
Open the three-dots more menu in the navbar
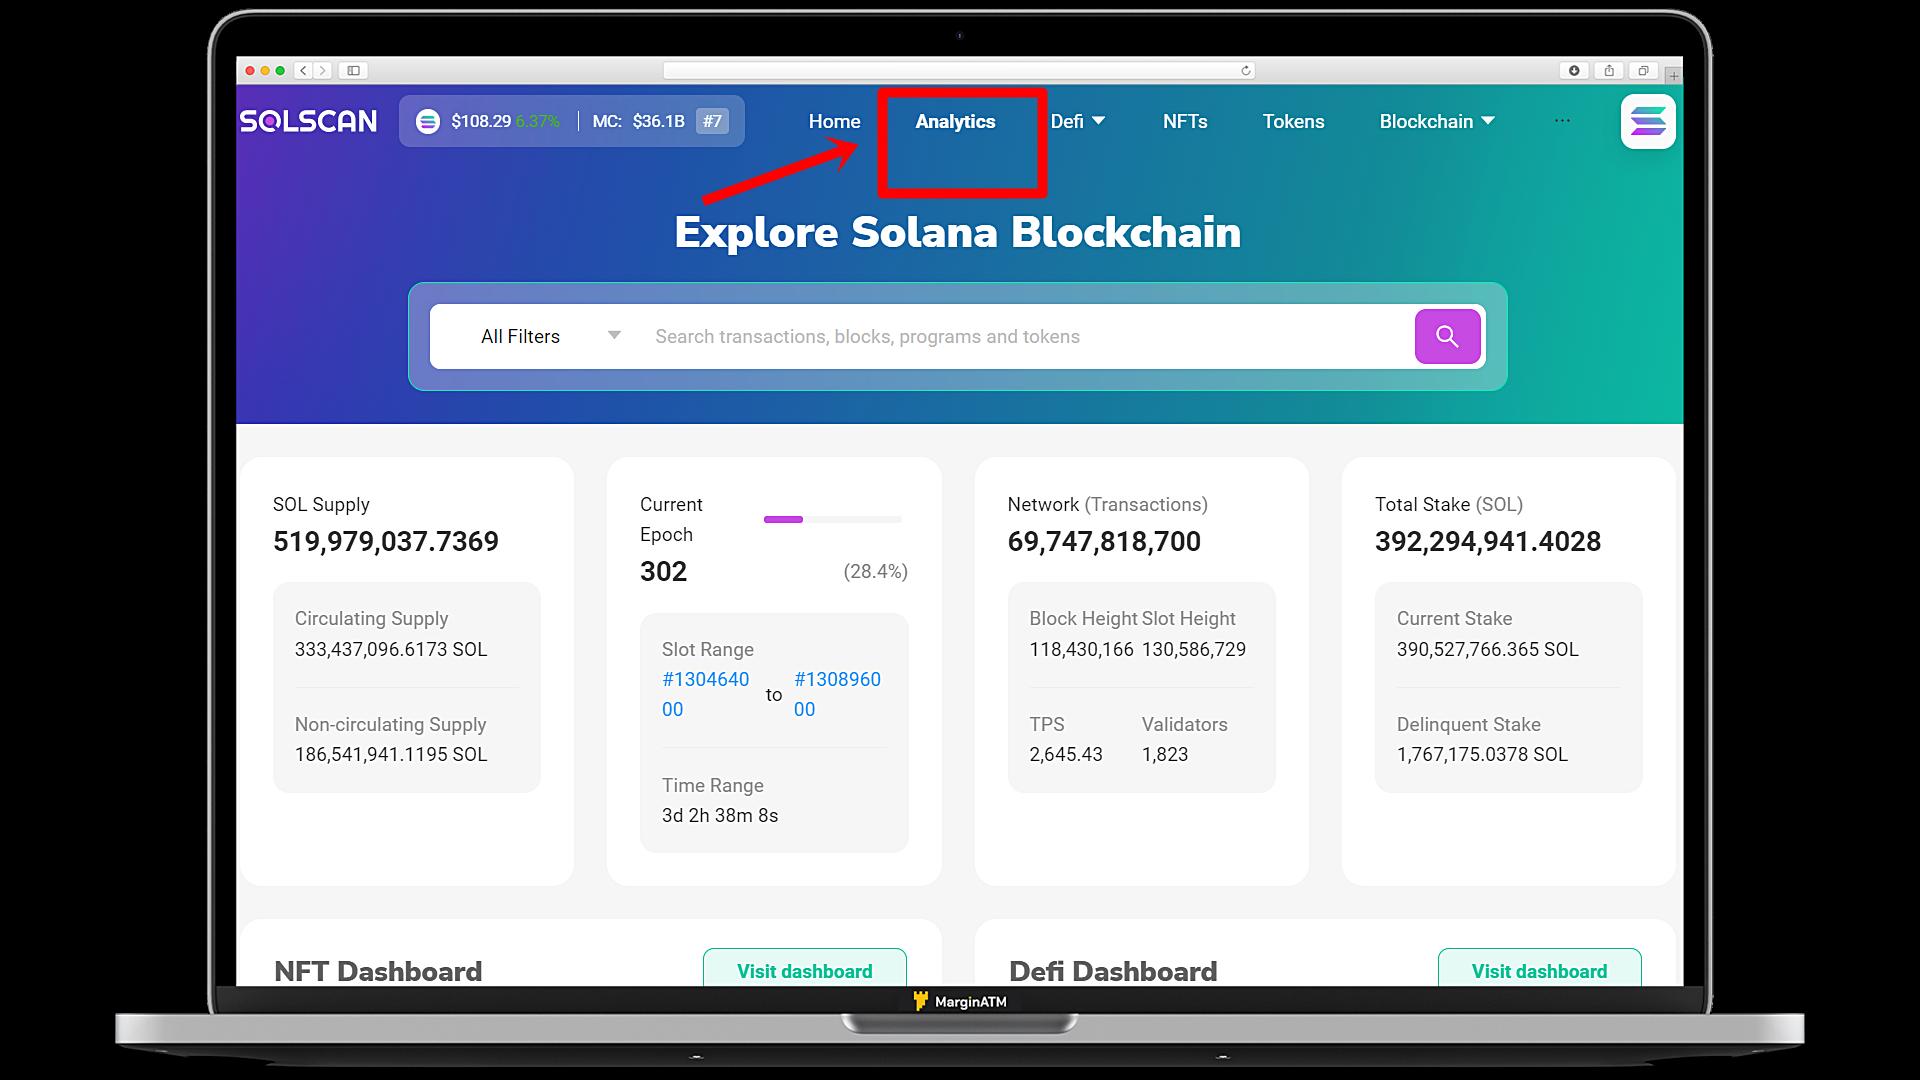point(1562,120)
